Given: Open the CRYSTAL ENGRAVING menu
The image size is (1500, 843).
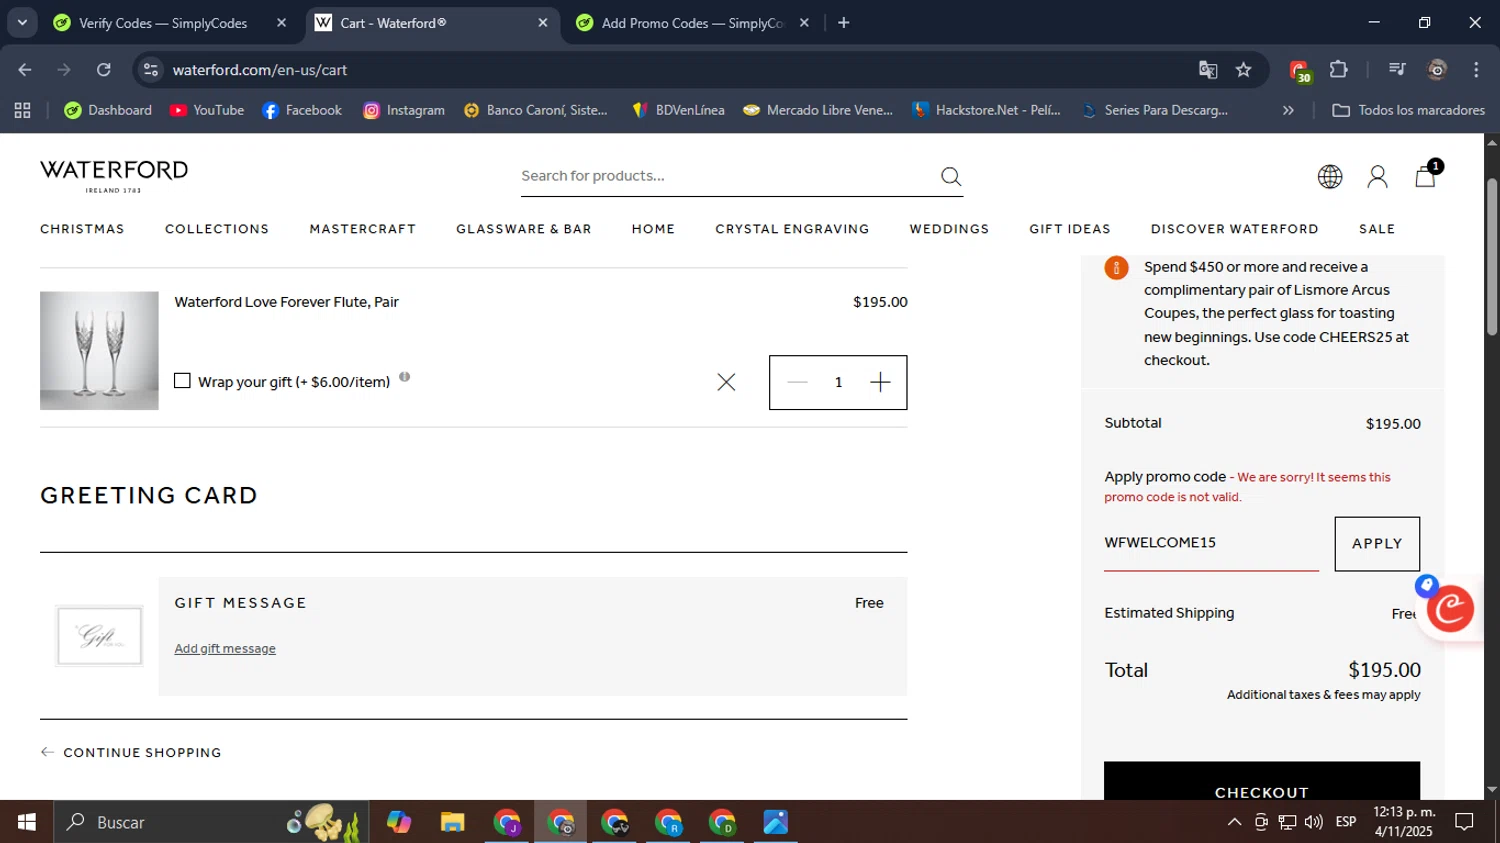Looking at the screenshot, I should 792,229.
